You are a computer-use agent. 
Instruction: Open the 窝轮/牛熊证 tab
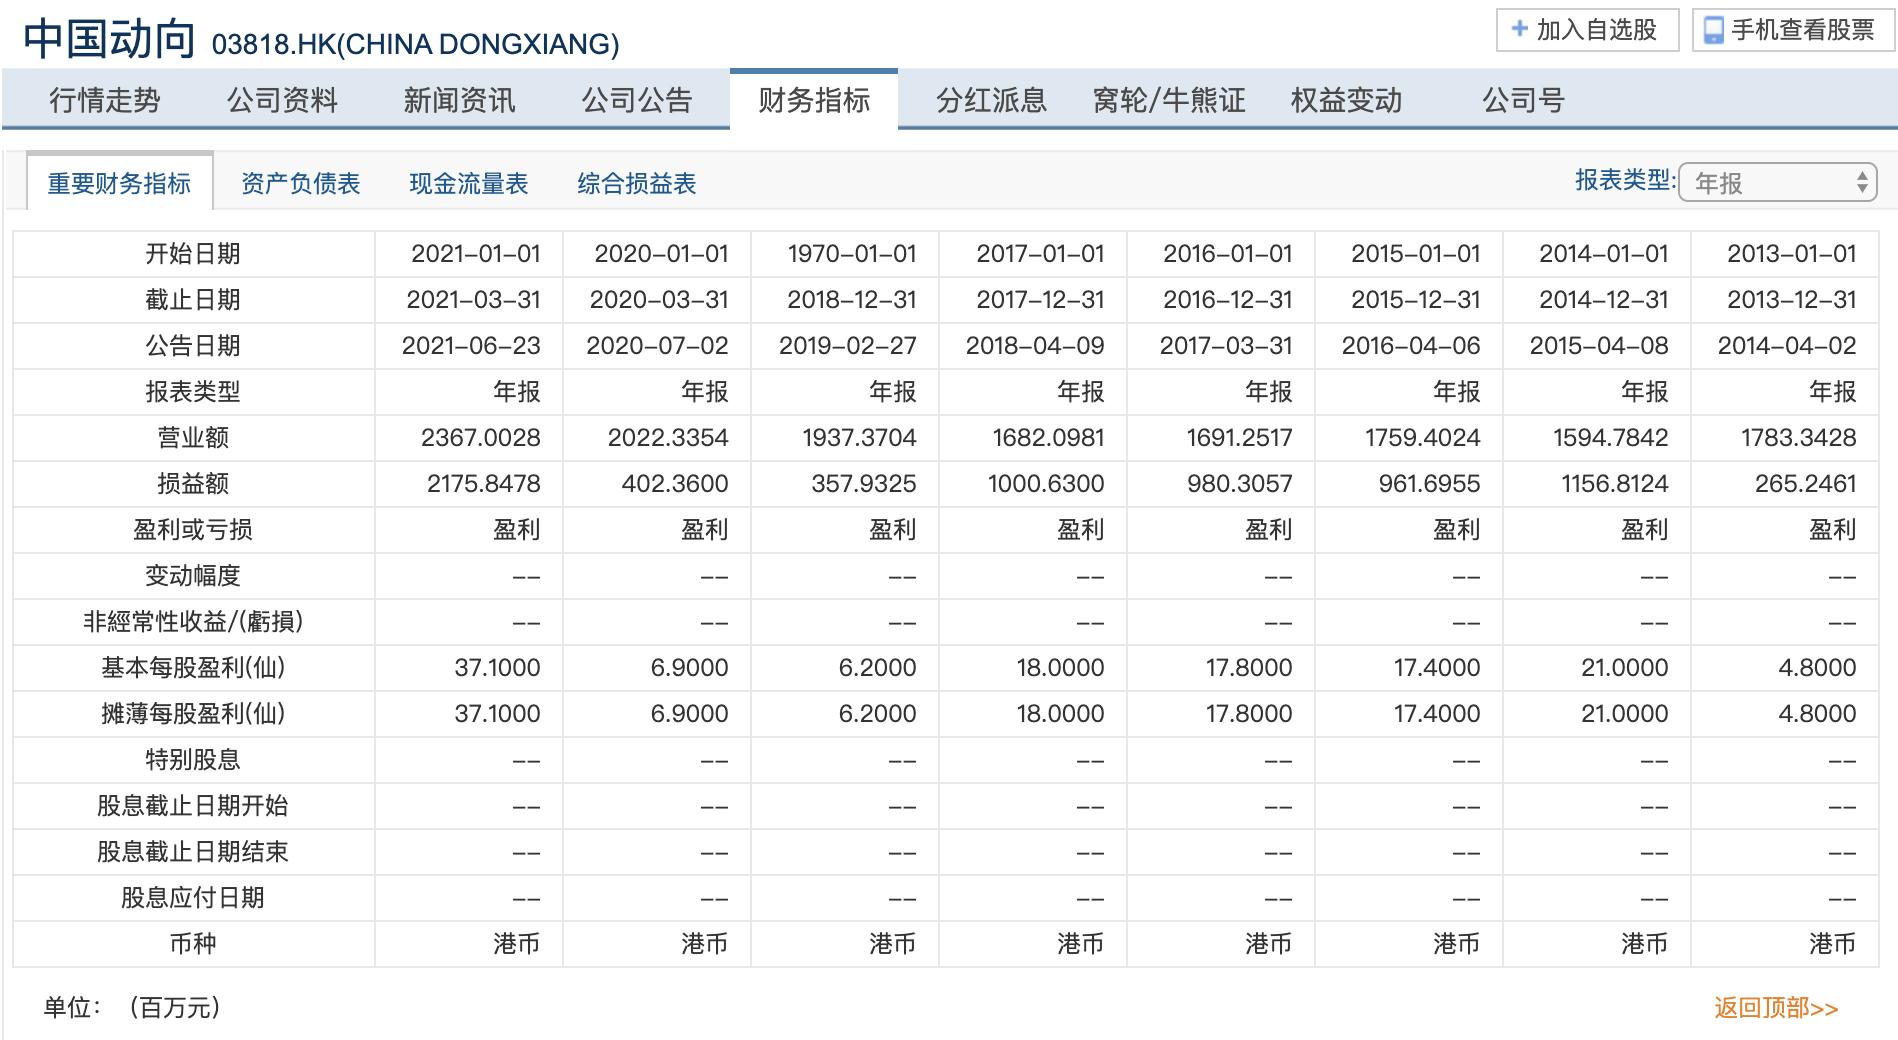(1168, 100)
